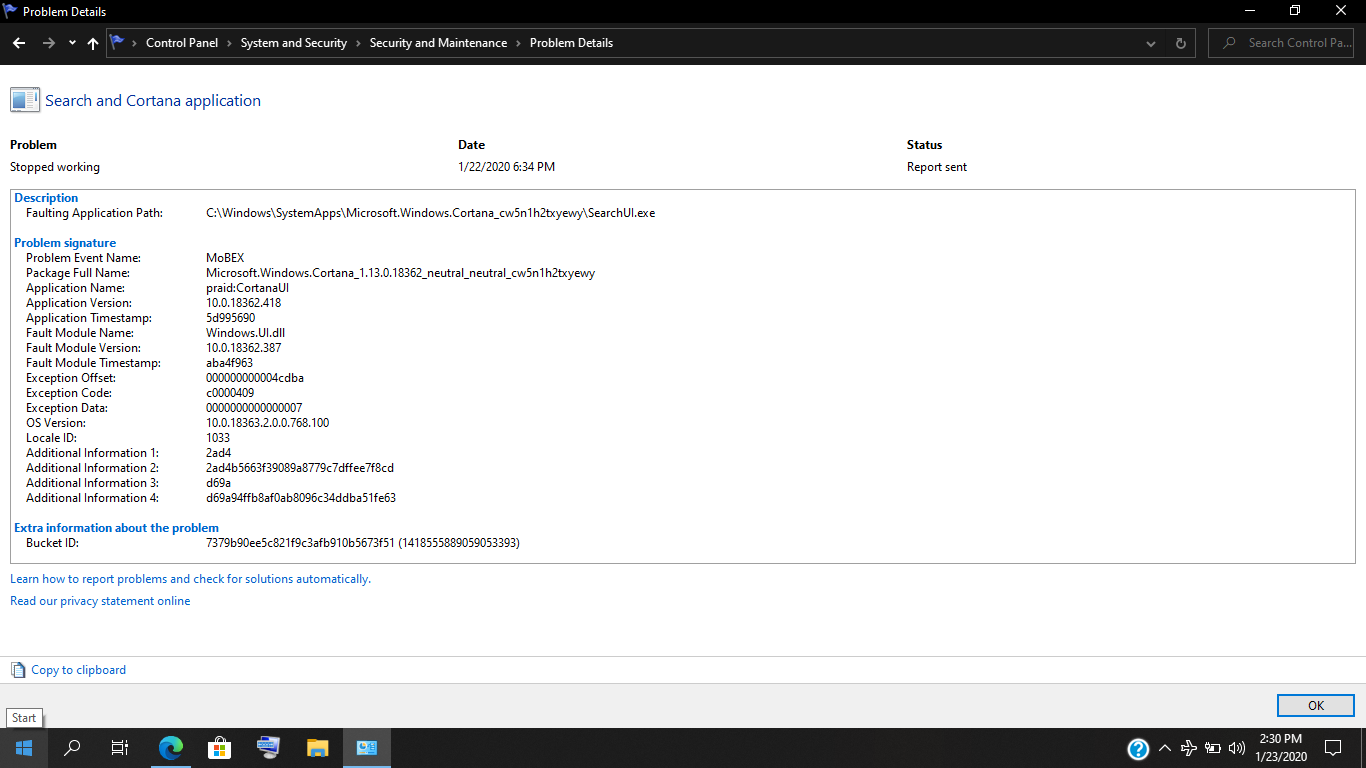The image size is (1366, 768).
Task: Refresh the Problem Details page
Action: [1180, 43]
